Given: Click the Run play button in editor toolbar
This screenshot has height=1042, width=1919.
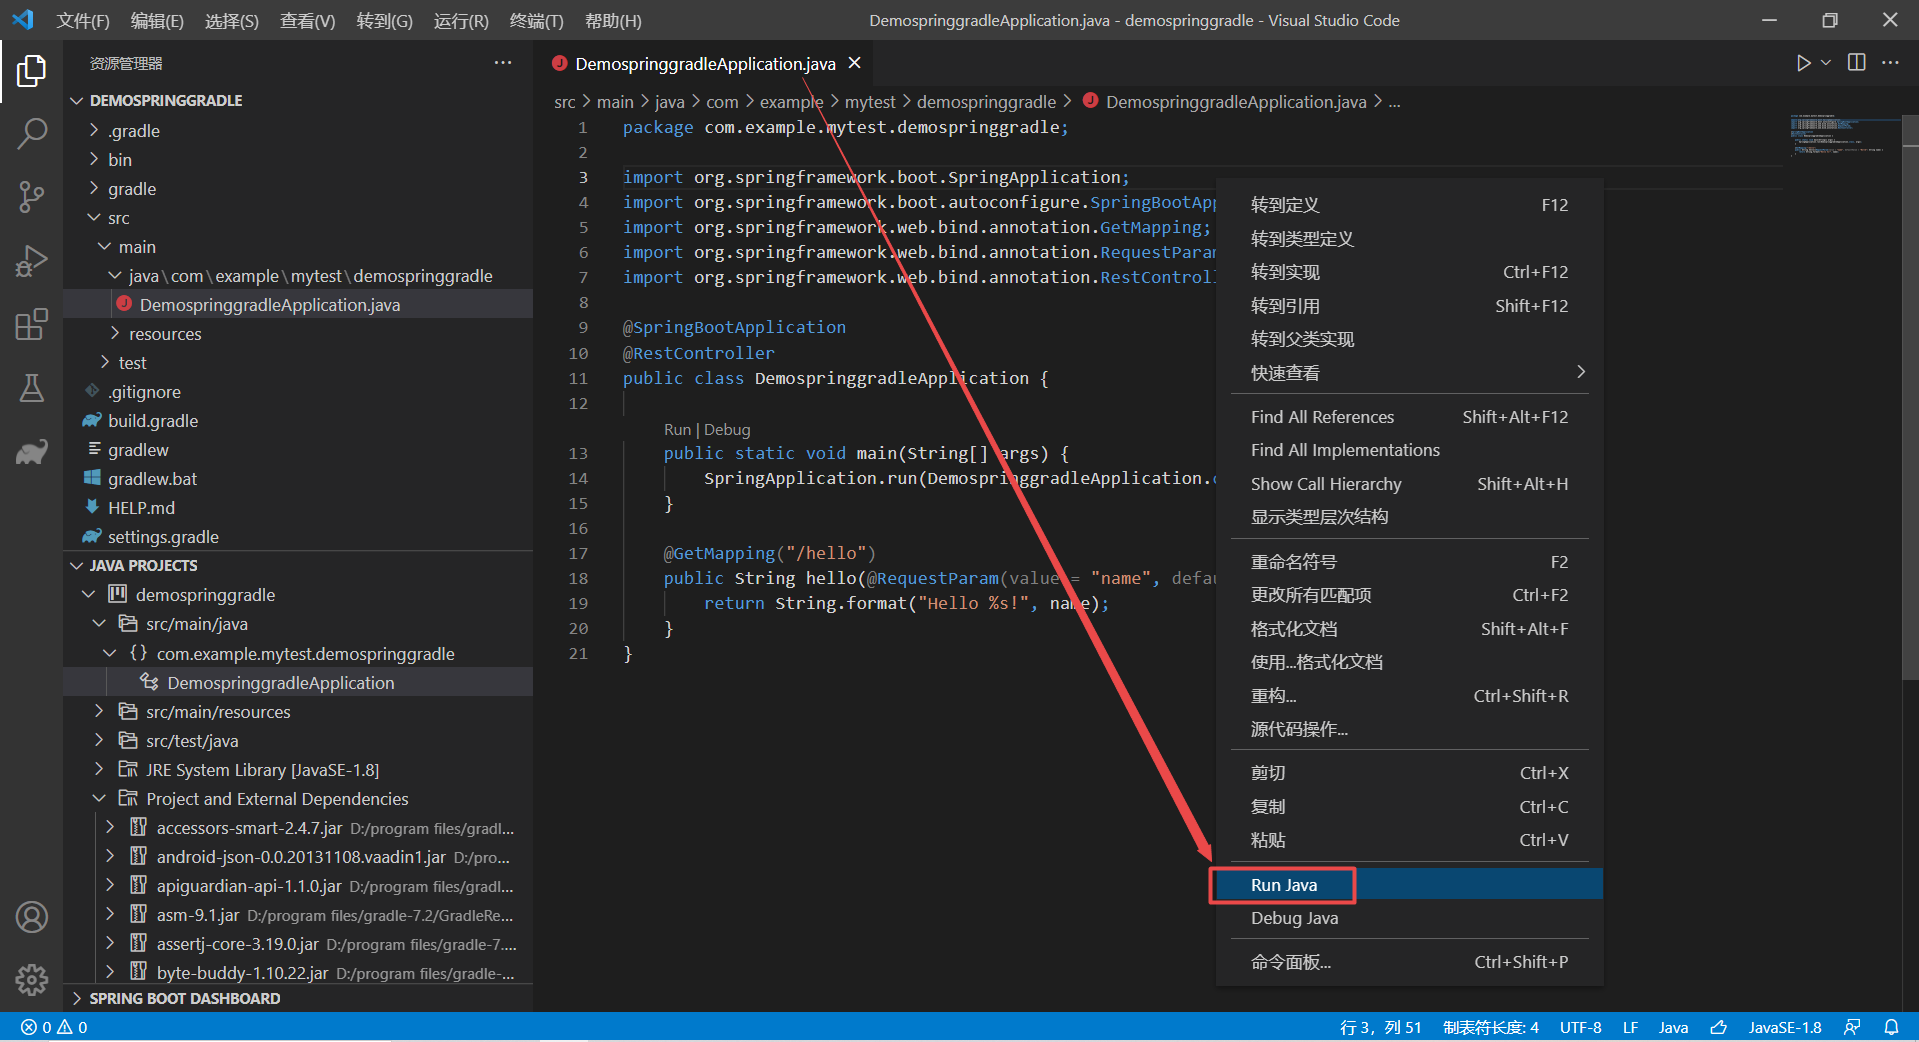Looking at the screenshot, I should (1802, 63).
